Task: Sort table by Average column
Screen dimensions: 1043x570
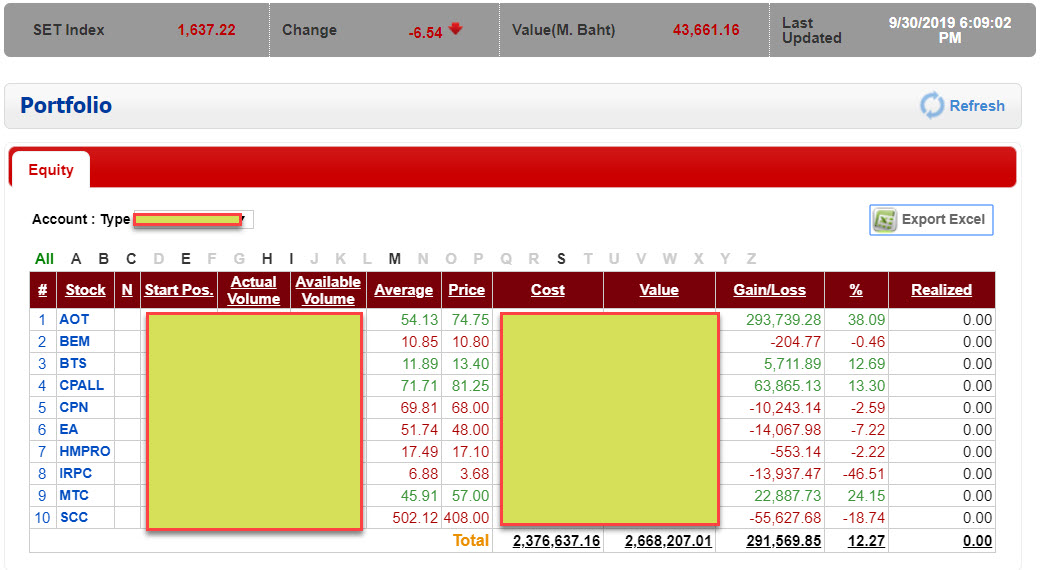Action: pos(403,290)
